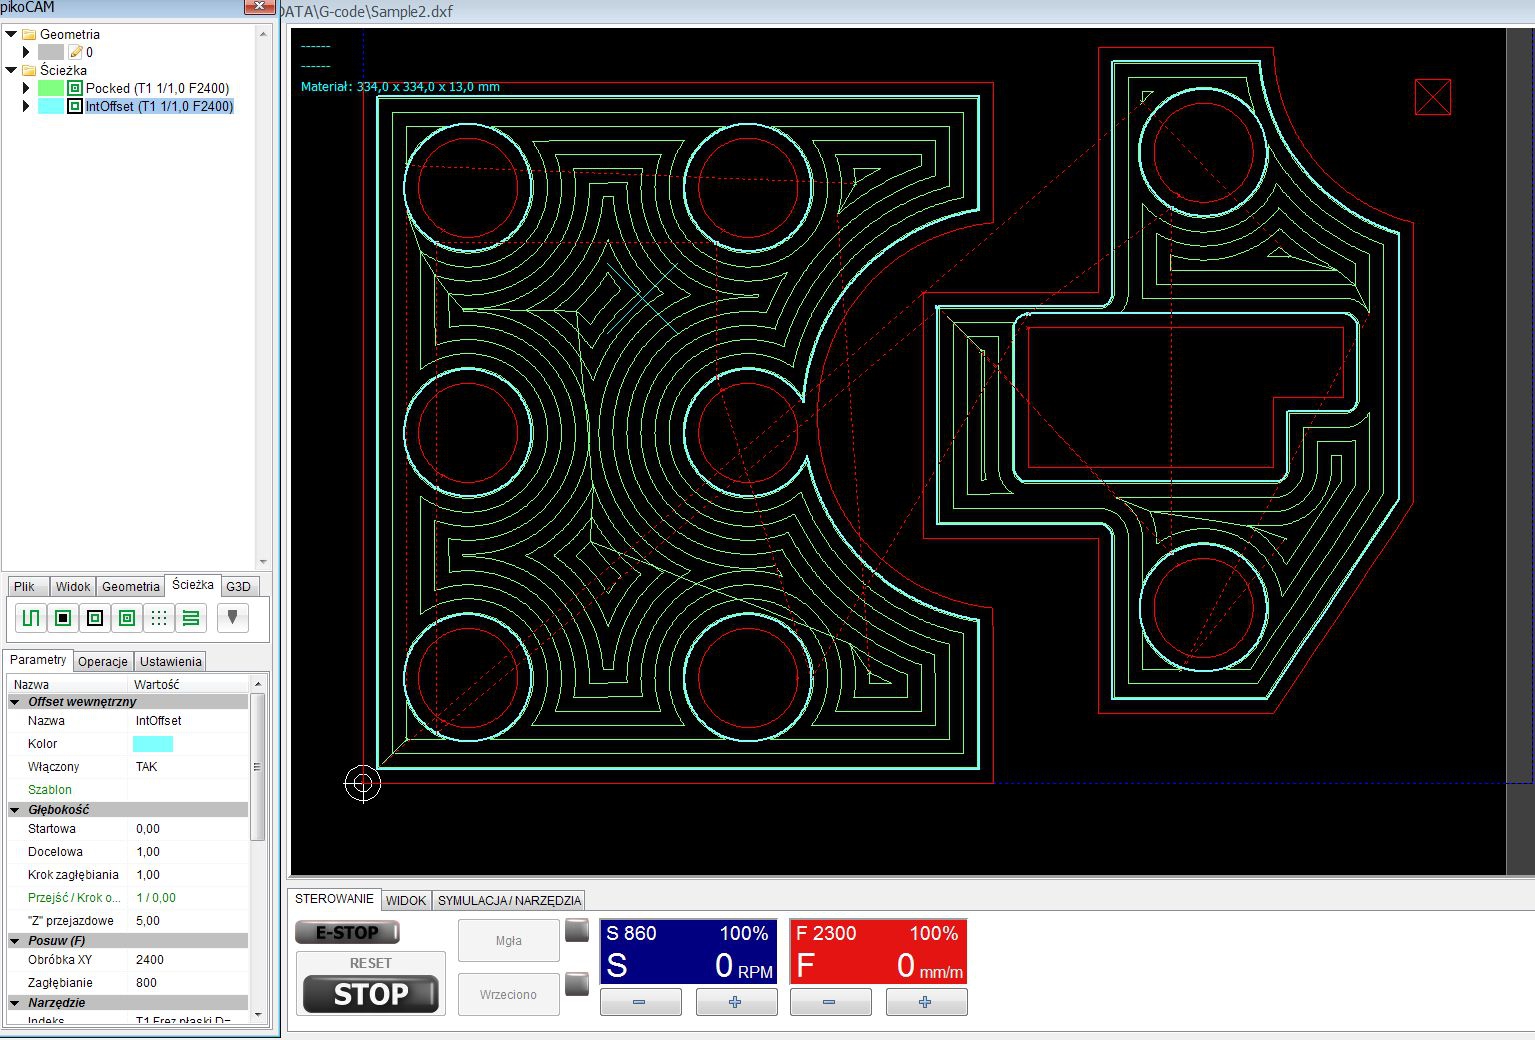Viewport: 1535px width, 1040px height.
Task: Click the parameter list scrollbar down arrow
Action: (x=258, y=1015)
